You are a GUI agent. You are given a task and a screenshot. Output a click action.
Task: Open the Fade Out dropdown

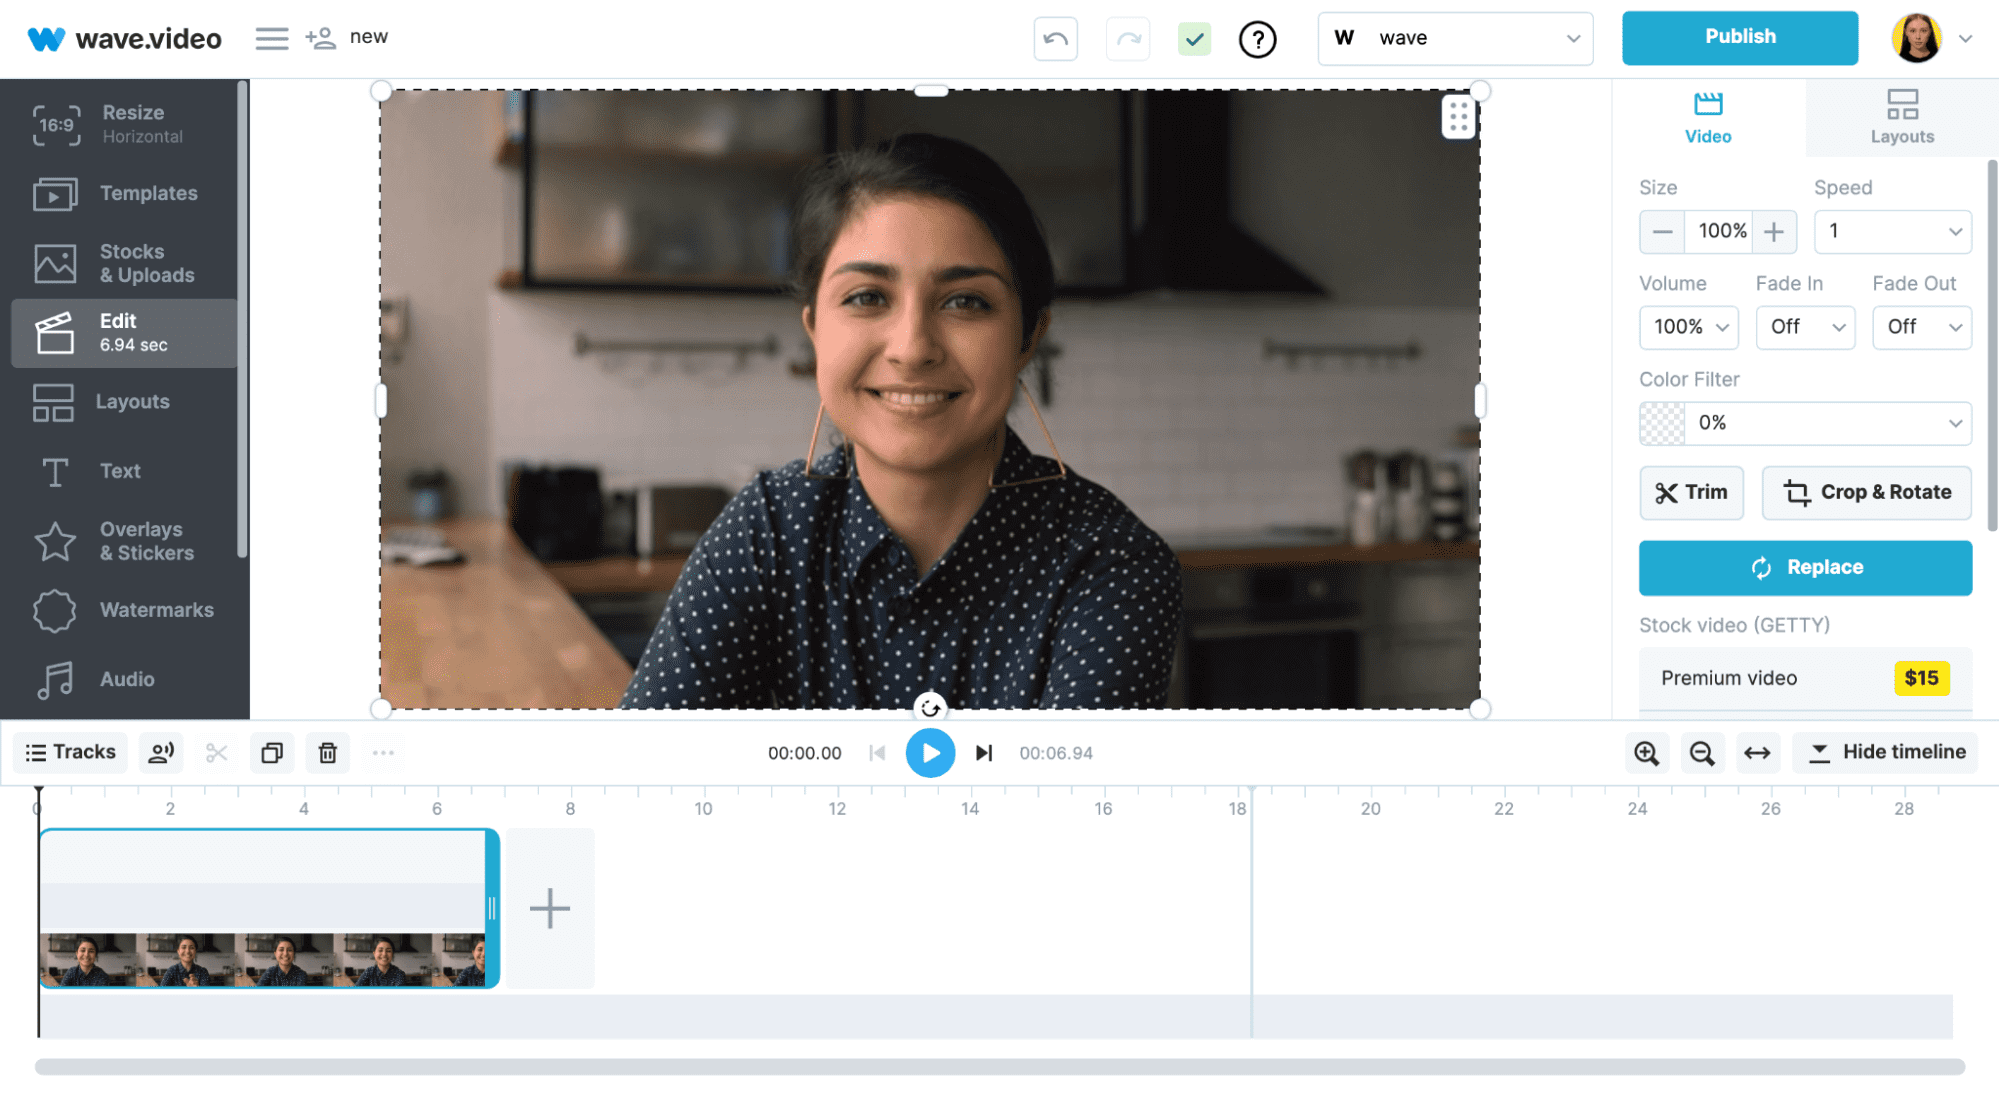point(1921,327)
